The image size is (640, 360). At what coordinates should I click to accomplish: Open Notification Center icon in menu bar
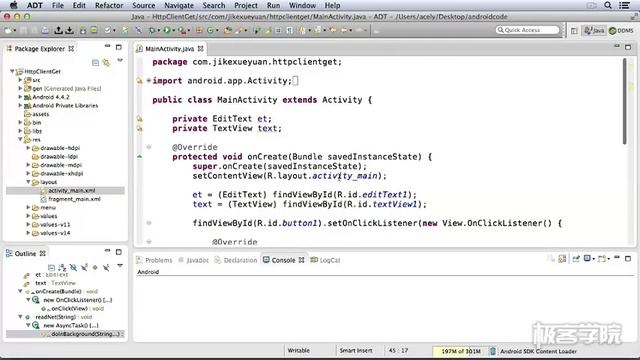pos(624,5)
